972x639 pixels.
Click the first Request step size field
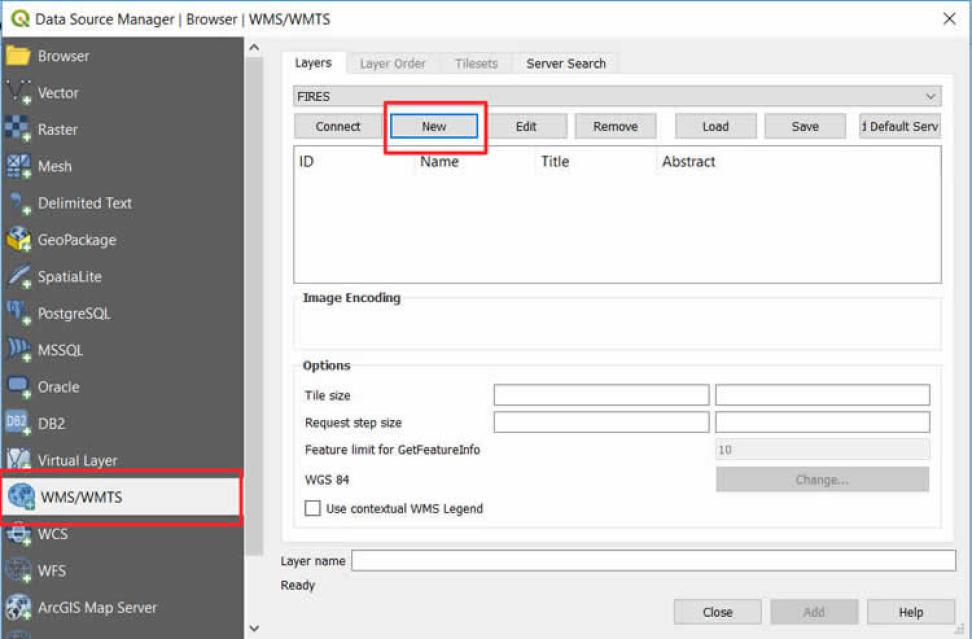point(601,422)
